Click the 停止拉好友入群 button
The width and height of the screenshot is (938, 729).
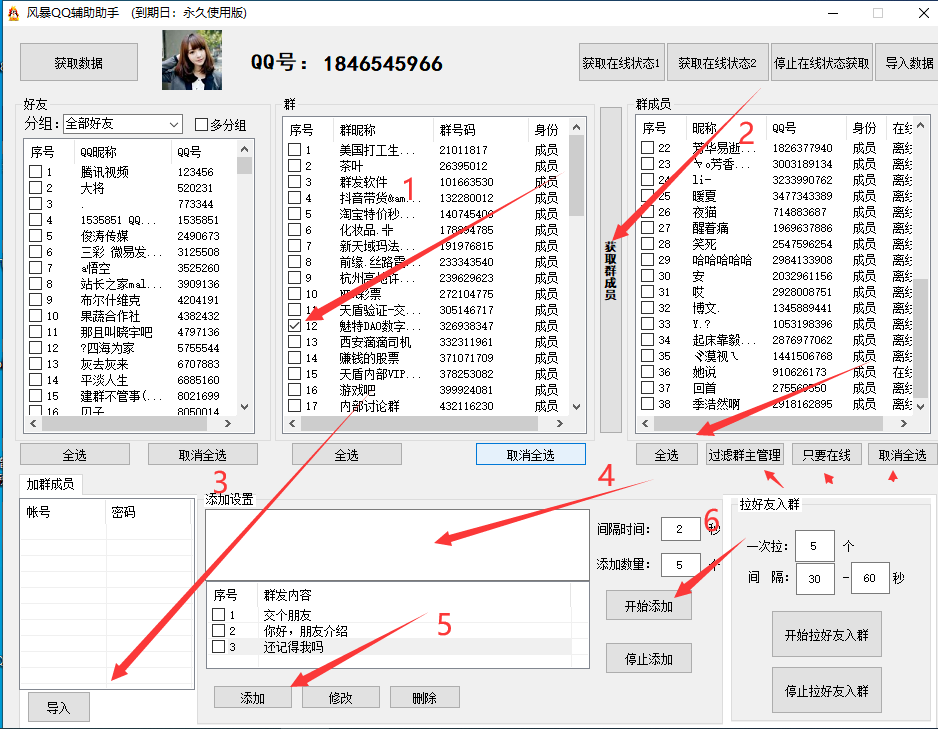827,691
